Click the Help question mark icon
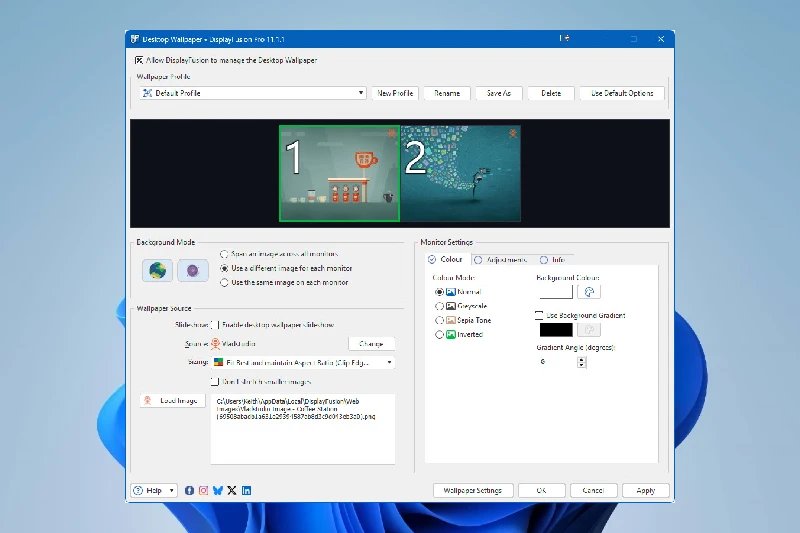 138,490
